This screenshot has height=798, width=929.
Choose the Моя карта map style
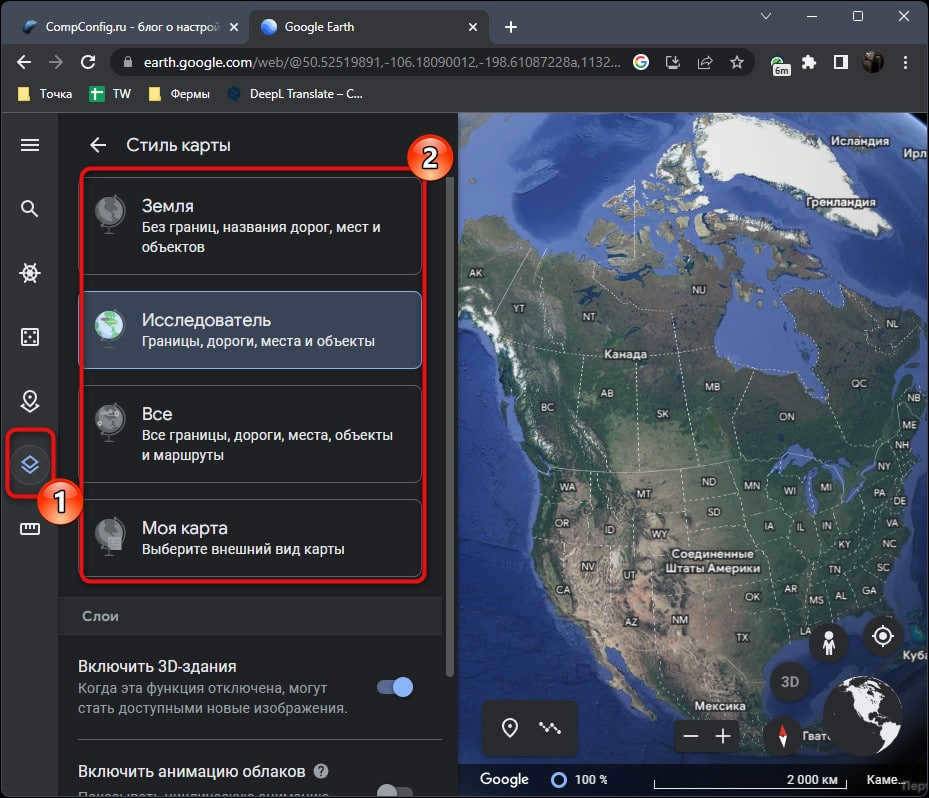point(251,538)
